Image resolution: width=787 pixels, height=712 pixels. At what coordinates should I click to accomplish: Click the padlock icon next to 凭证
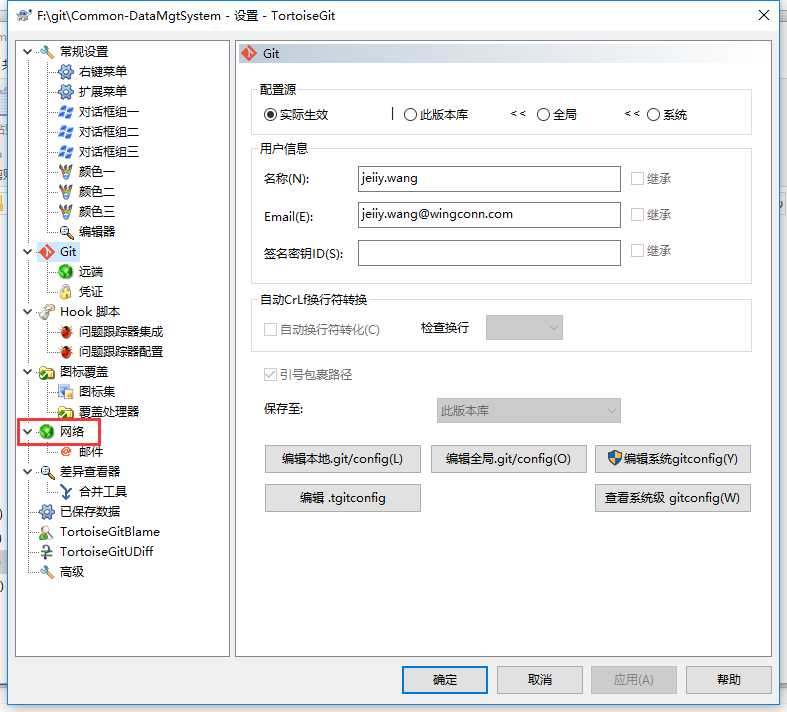[66, 292]
